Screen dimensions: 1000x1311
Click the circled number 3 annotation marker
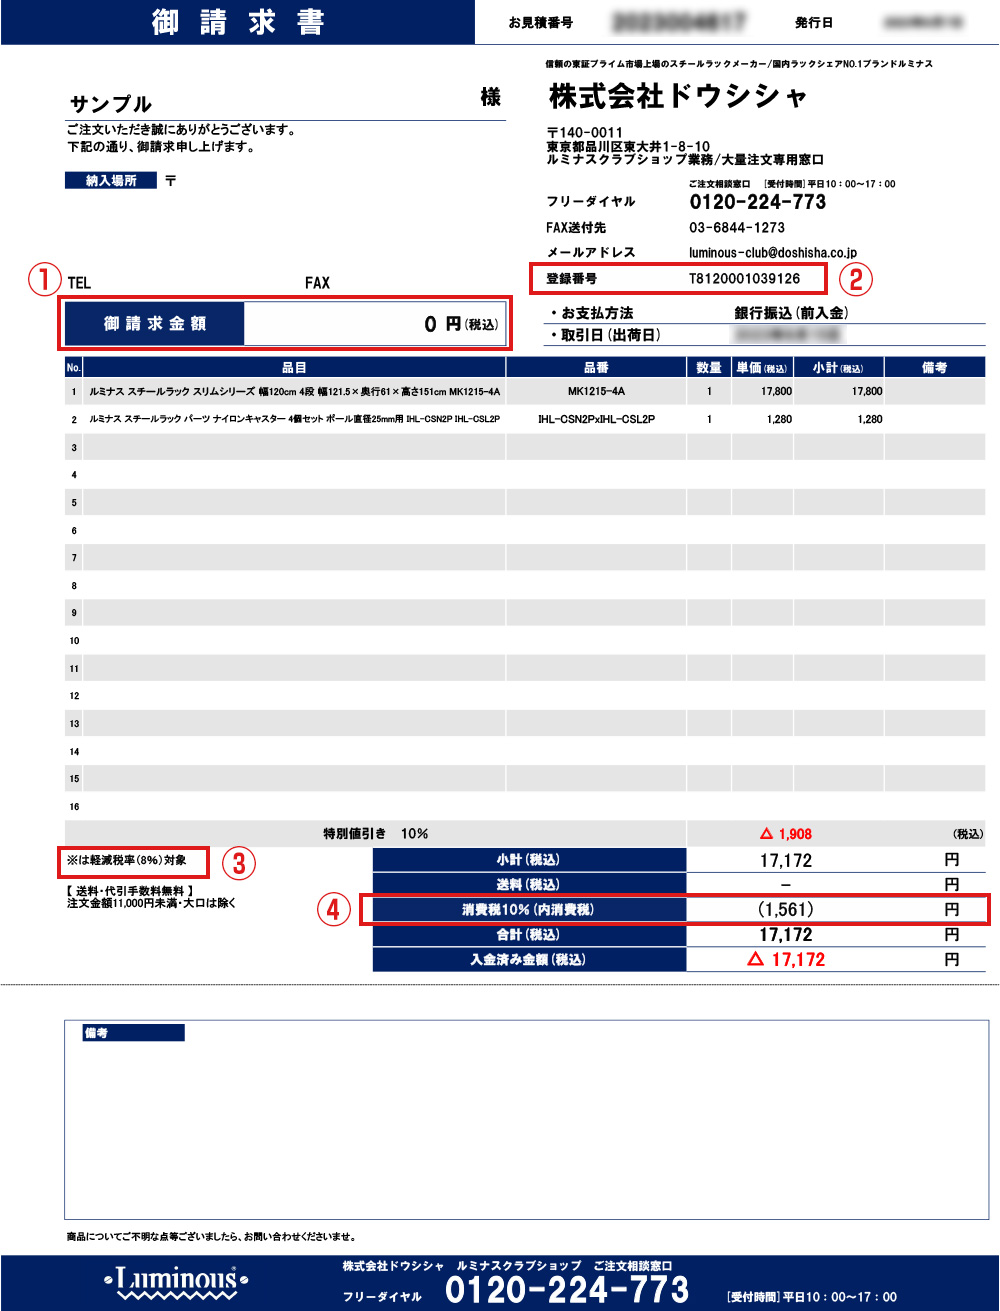coord(238,862)
